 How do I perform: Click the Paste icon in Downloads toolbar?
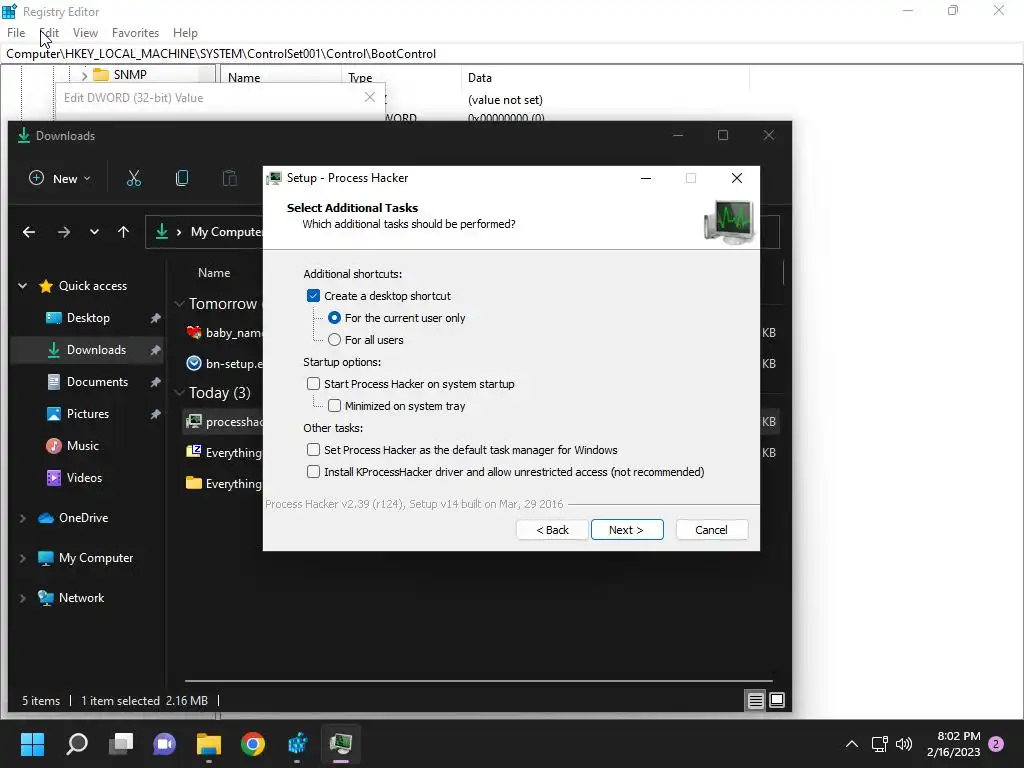pos(230,178)
